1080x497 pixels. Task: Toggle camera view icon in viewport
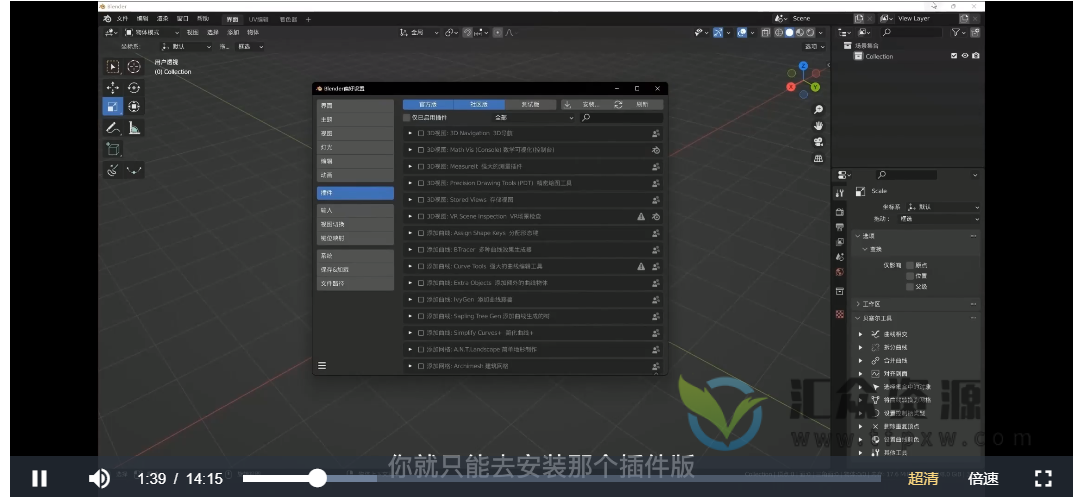tap(818, 142)
